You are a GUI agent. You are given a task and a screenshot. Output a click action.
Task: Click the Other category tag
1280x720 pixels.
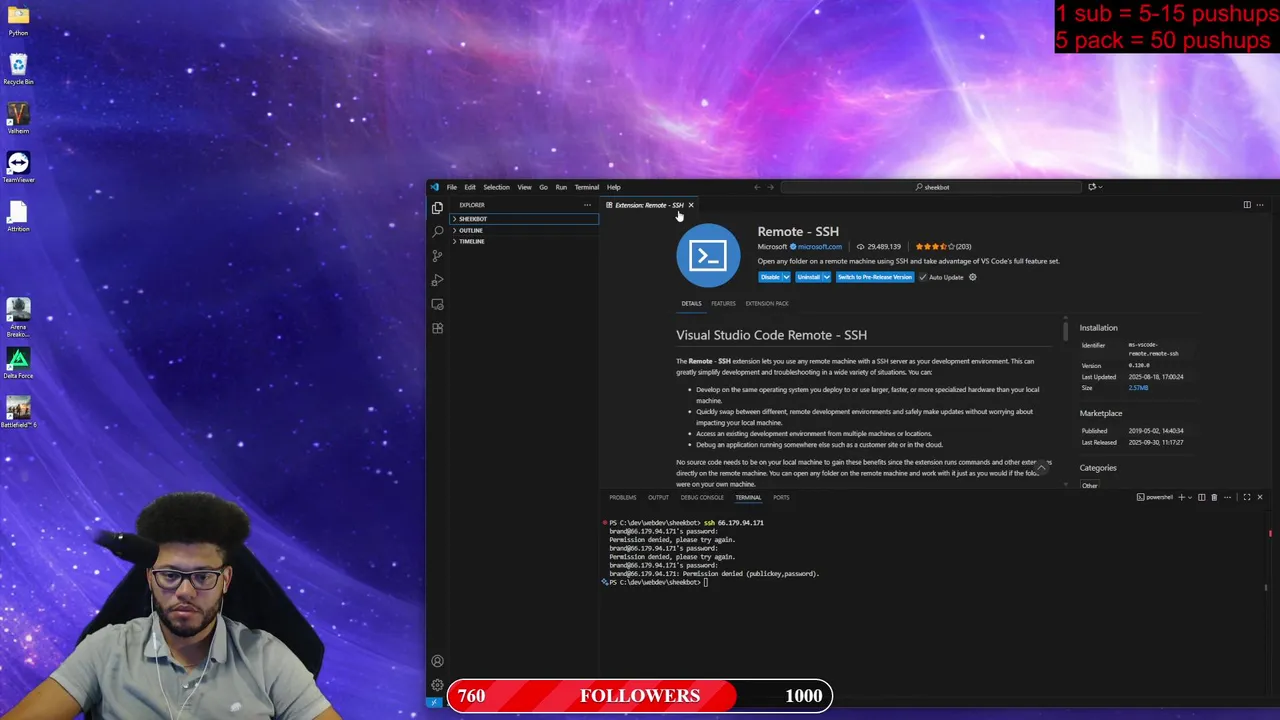[x=1089, y=485]
